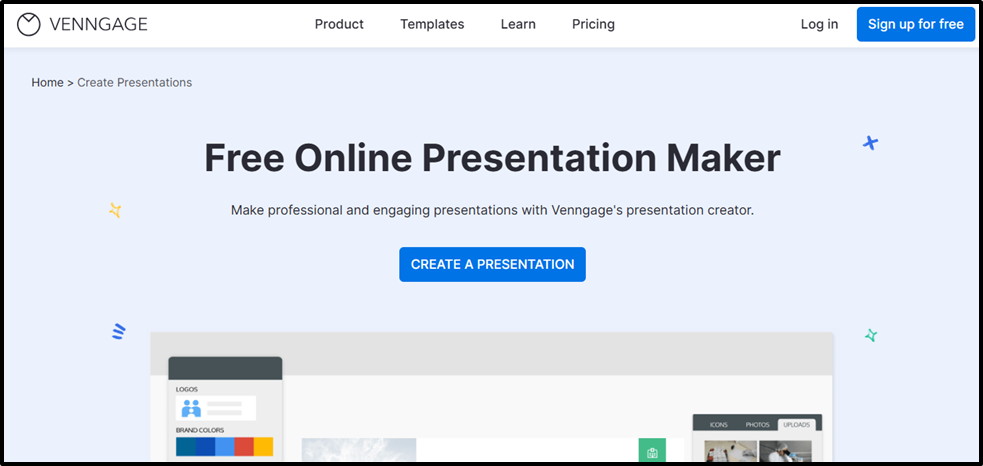This screenshot has height=466, width=983.
Task: Select the UPLOADS tab in preview panel
Action: (797, 425)
